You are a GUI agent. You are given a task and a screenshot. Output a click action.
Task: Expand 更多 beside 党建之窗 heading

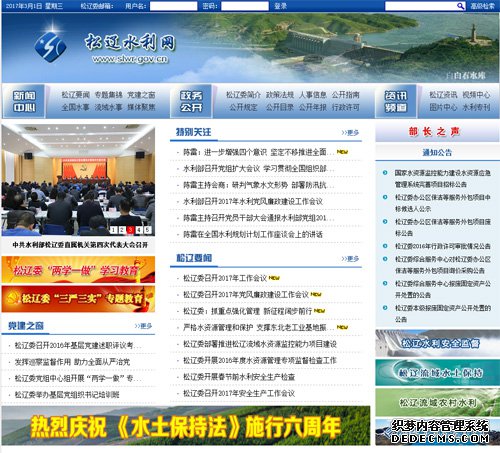click(143, 326)
